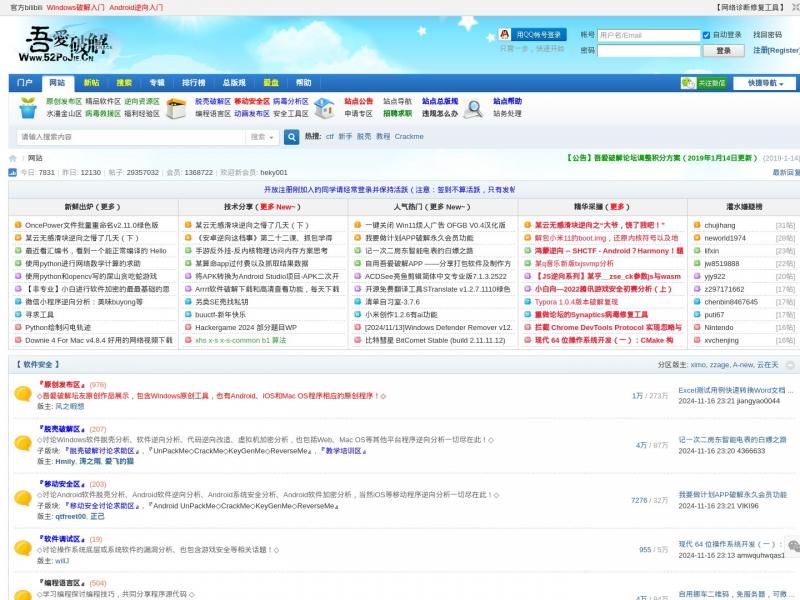This screenshot has width=800, height=600.
Task: Click the chat bubble icon of 原创发布区 forum
Action: (23, 394)
